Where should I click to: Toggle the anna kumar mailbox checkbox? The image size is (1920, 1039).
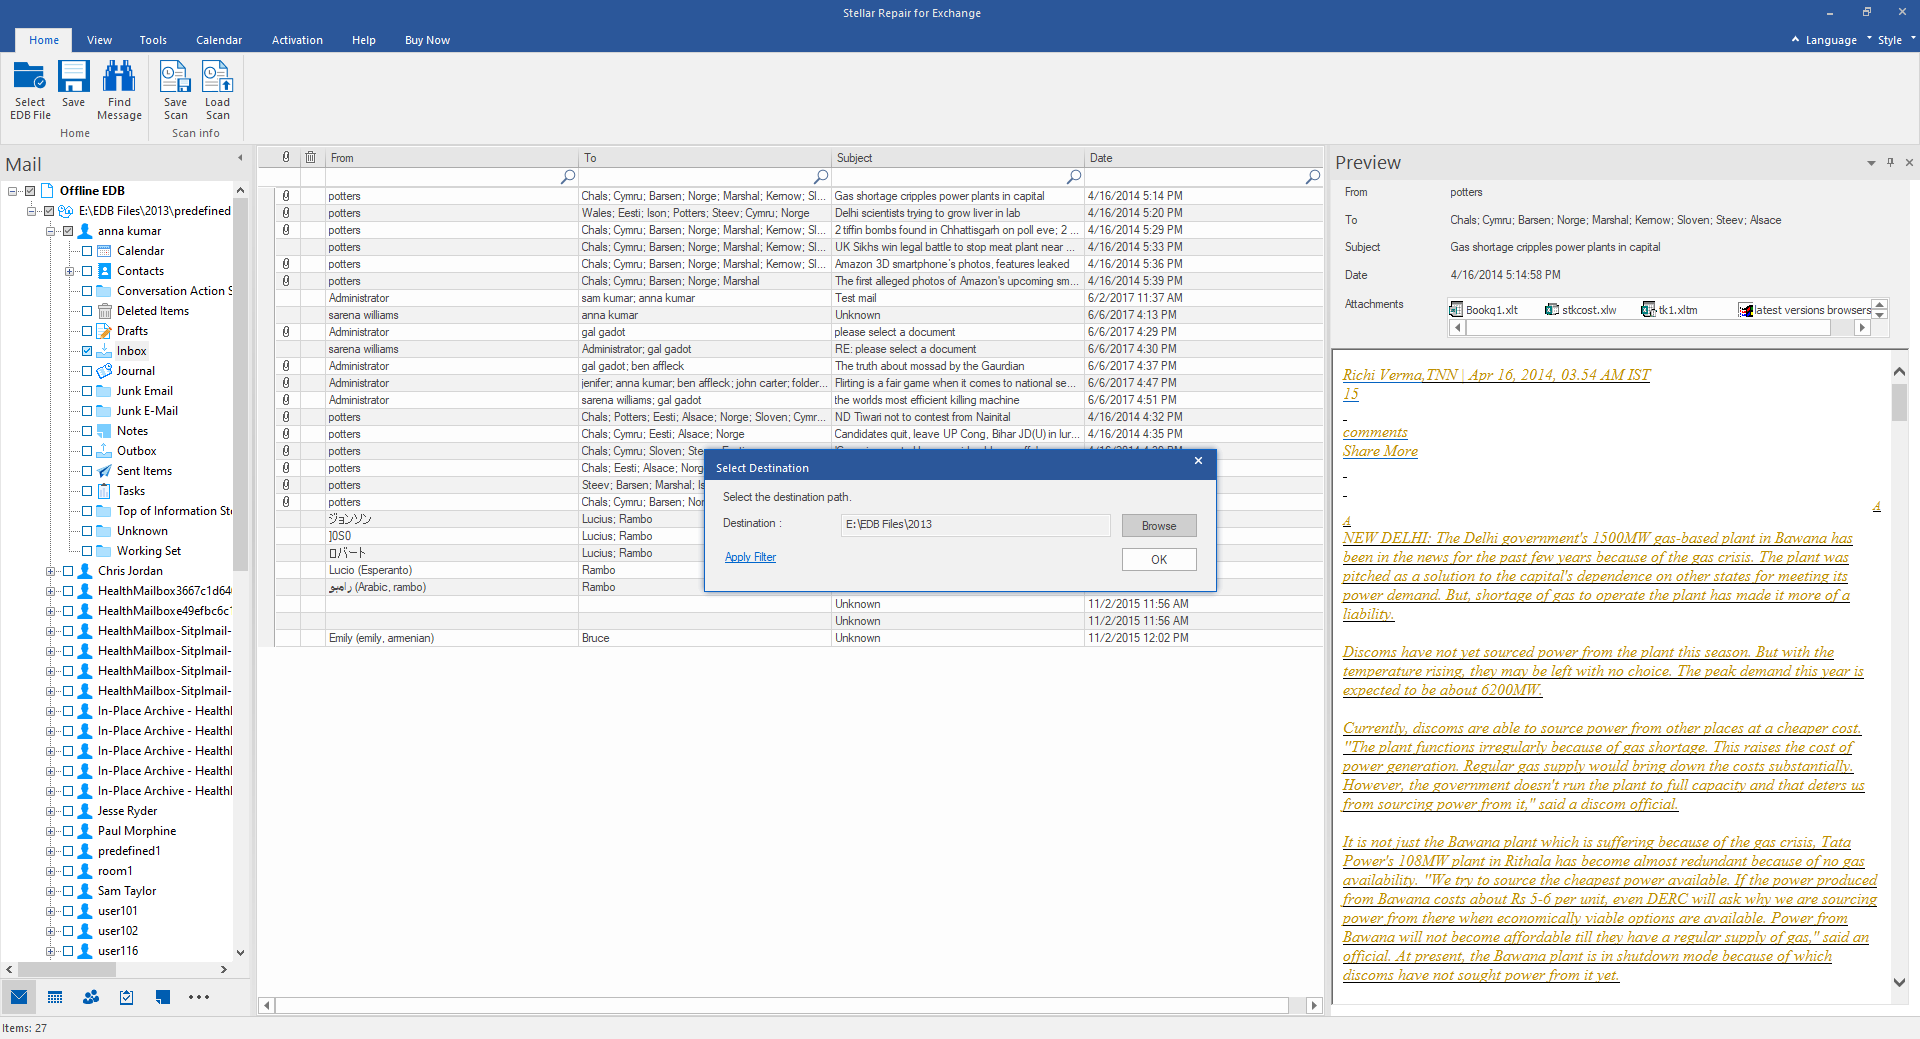click(68, 231)
